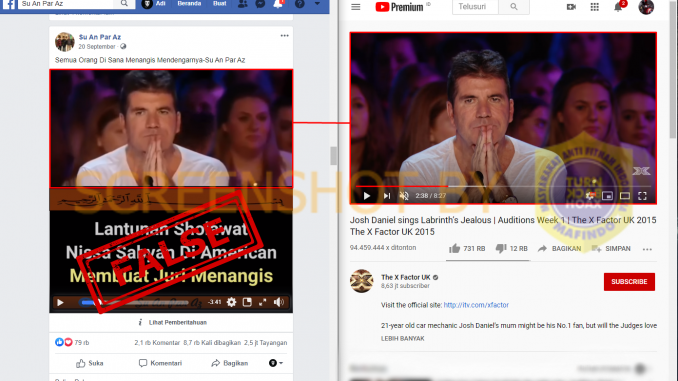Click SIMPAN to save video
Screen dimensions: 678x381
[611, 249]
